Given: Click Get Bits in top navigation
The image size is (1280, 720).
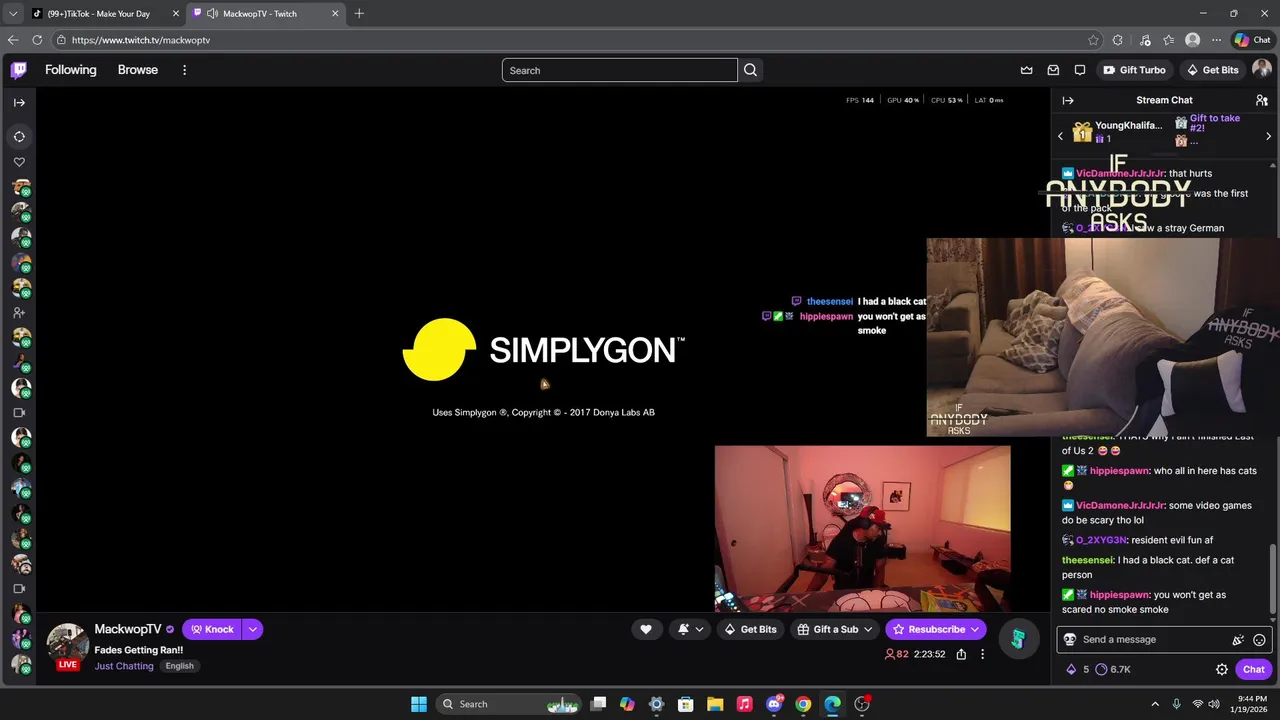Looking at the screenshot, I should coord(1212,70).
